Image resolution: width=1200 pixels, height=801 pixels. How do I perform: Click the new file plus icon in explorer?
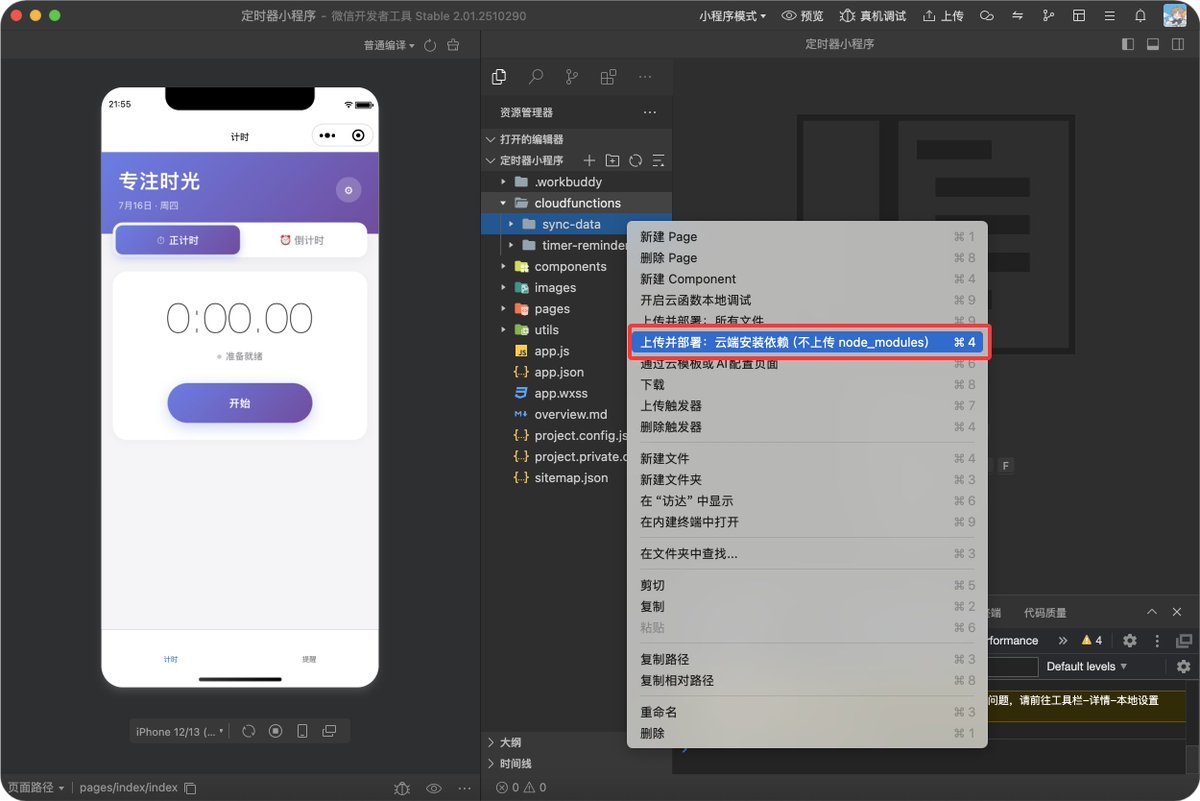click(x=589, y=160)
